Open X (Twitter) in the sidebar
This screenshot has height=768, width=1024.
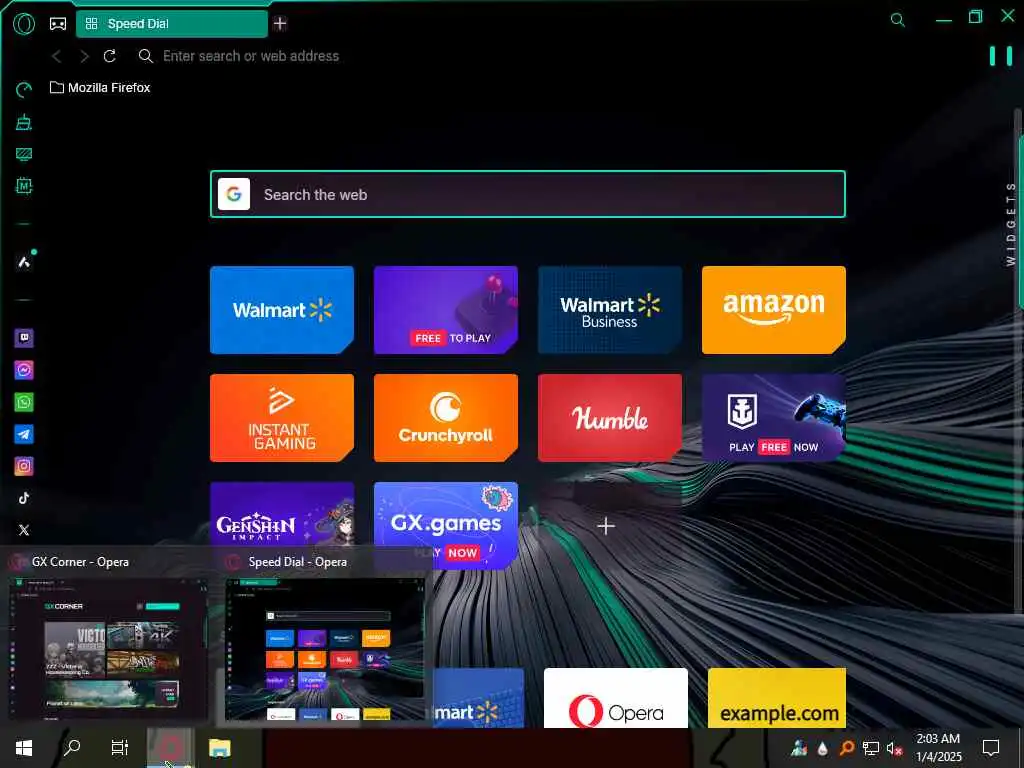[24, 530]
